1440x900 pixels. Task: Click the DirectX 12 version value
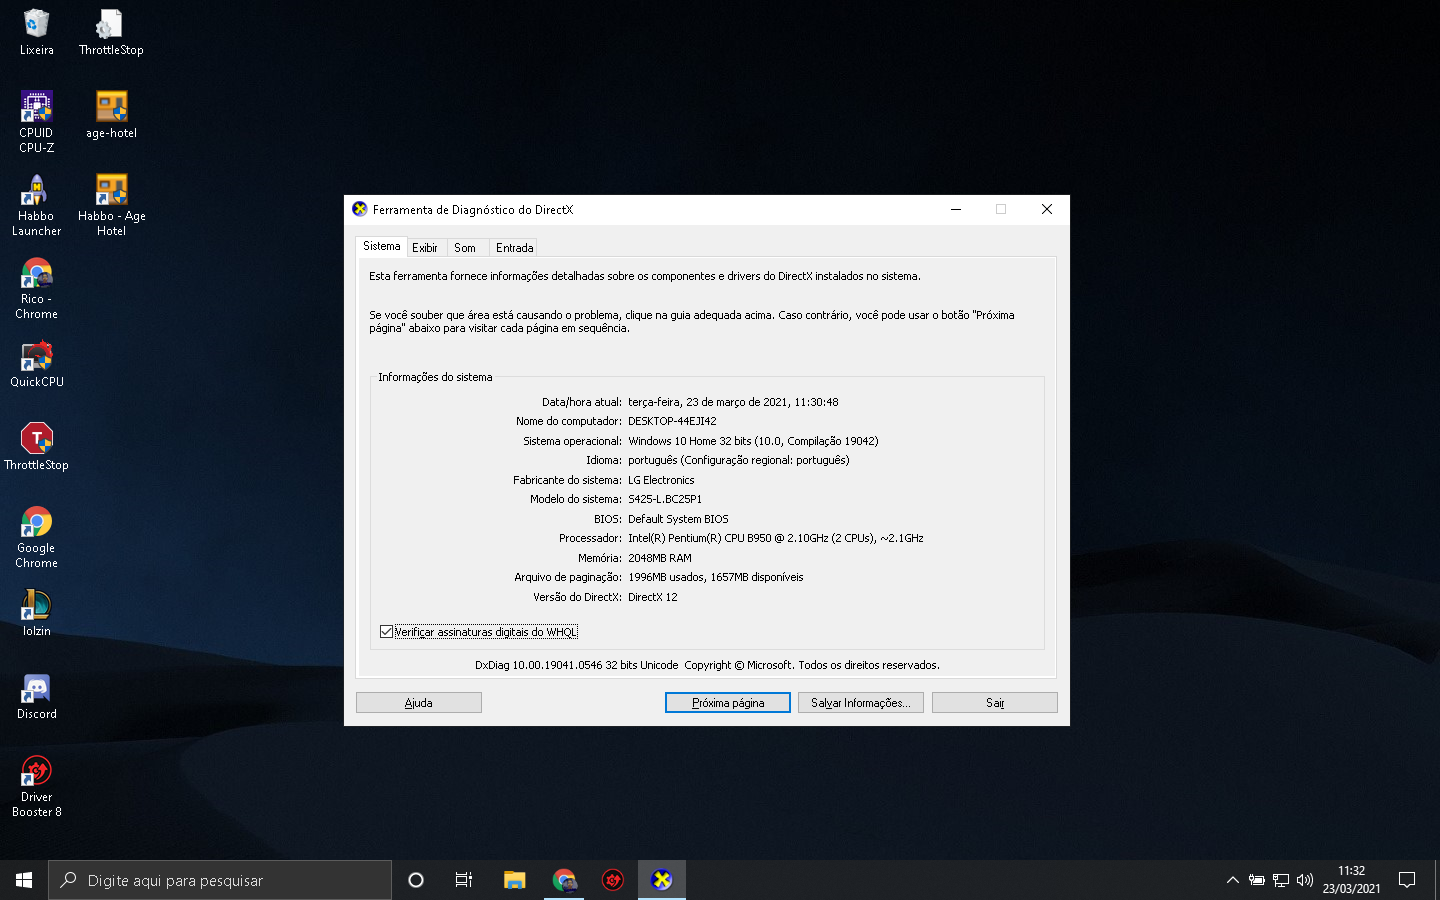[653, 597]
